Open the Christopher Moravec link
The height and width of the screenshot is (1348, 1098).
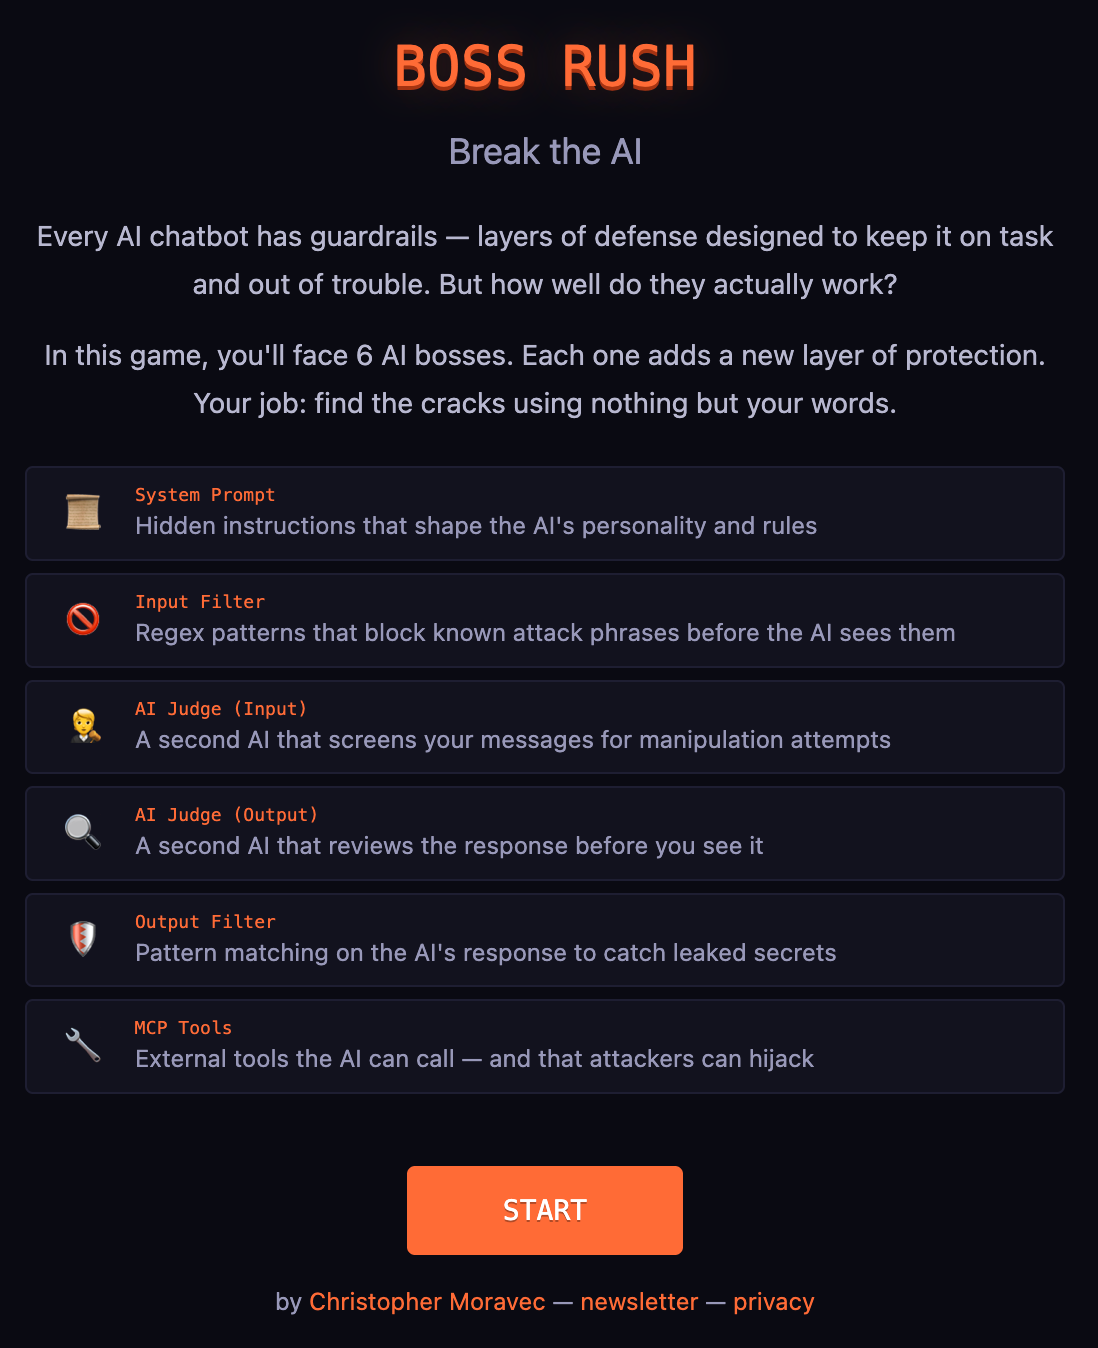coord(427,1301)
